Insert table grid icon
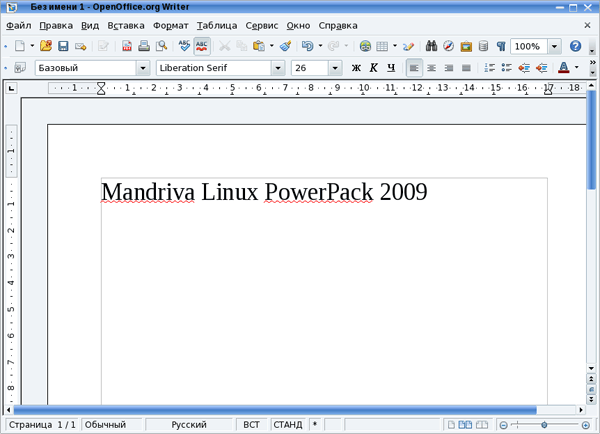Image resolution: width=600 pixels, height=434 pixels. [x=382, y=46]
